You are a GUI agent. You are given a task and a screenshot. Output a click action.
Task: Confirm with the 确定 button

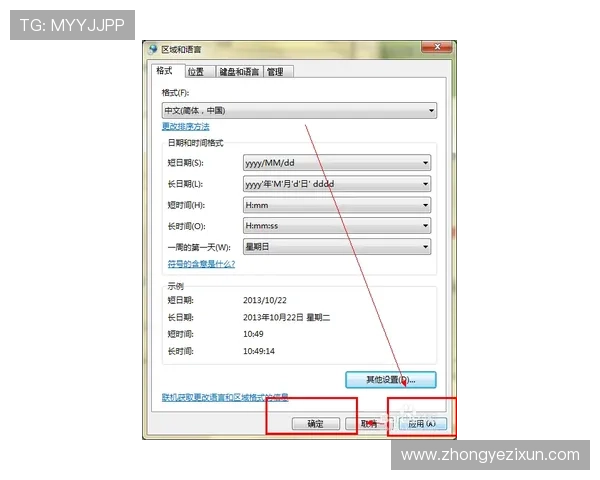coord(316,424)
